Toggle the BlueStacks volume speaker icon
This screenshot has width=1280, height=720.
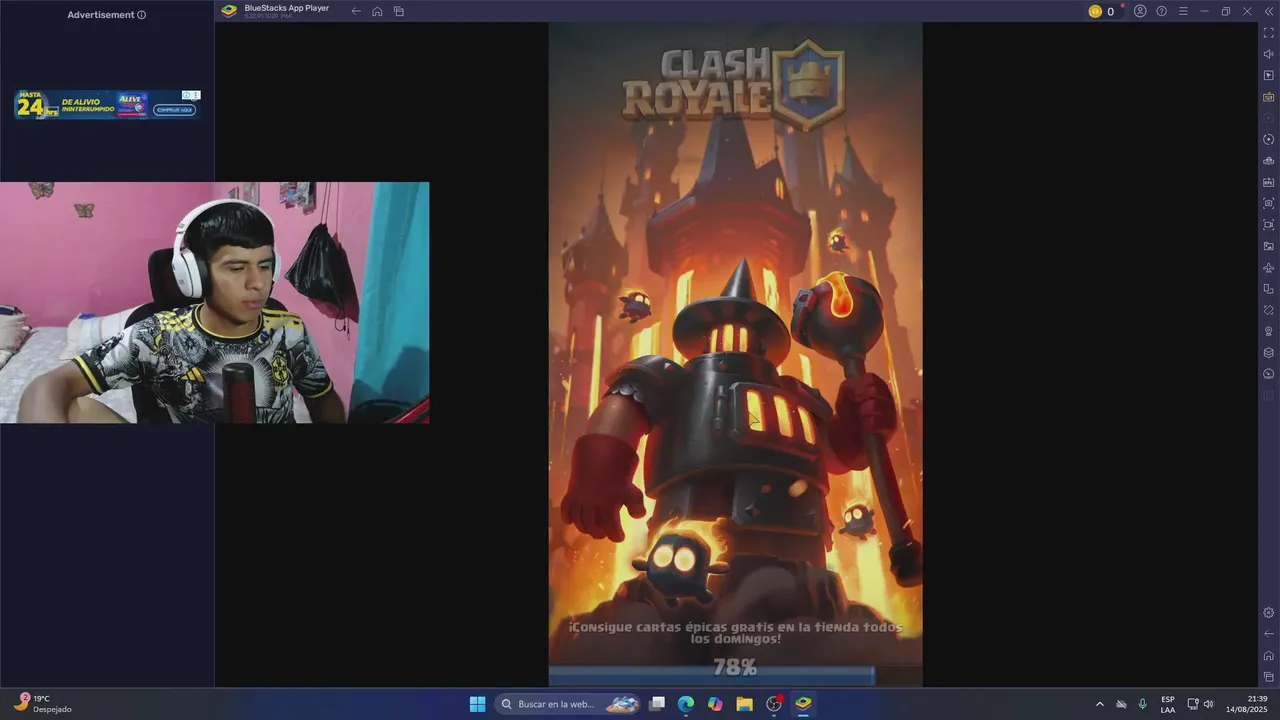coord(1268,54)
